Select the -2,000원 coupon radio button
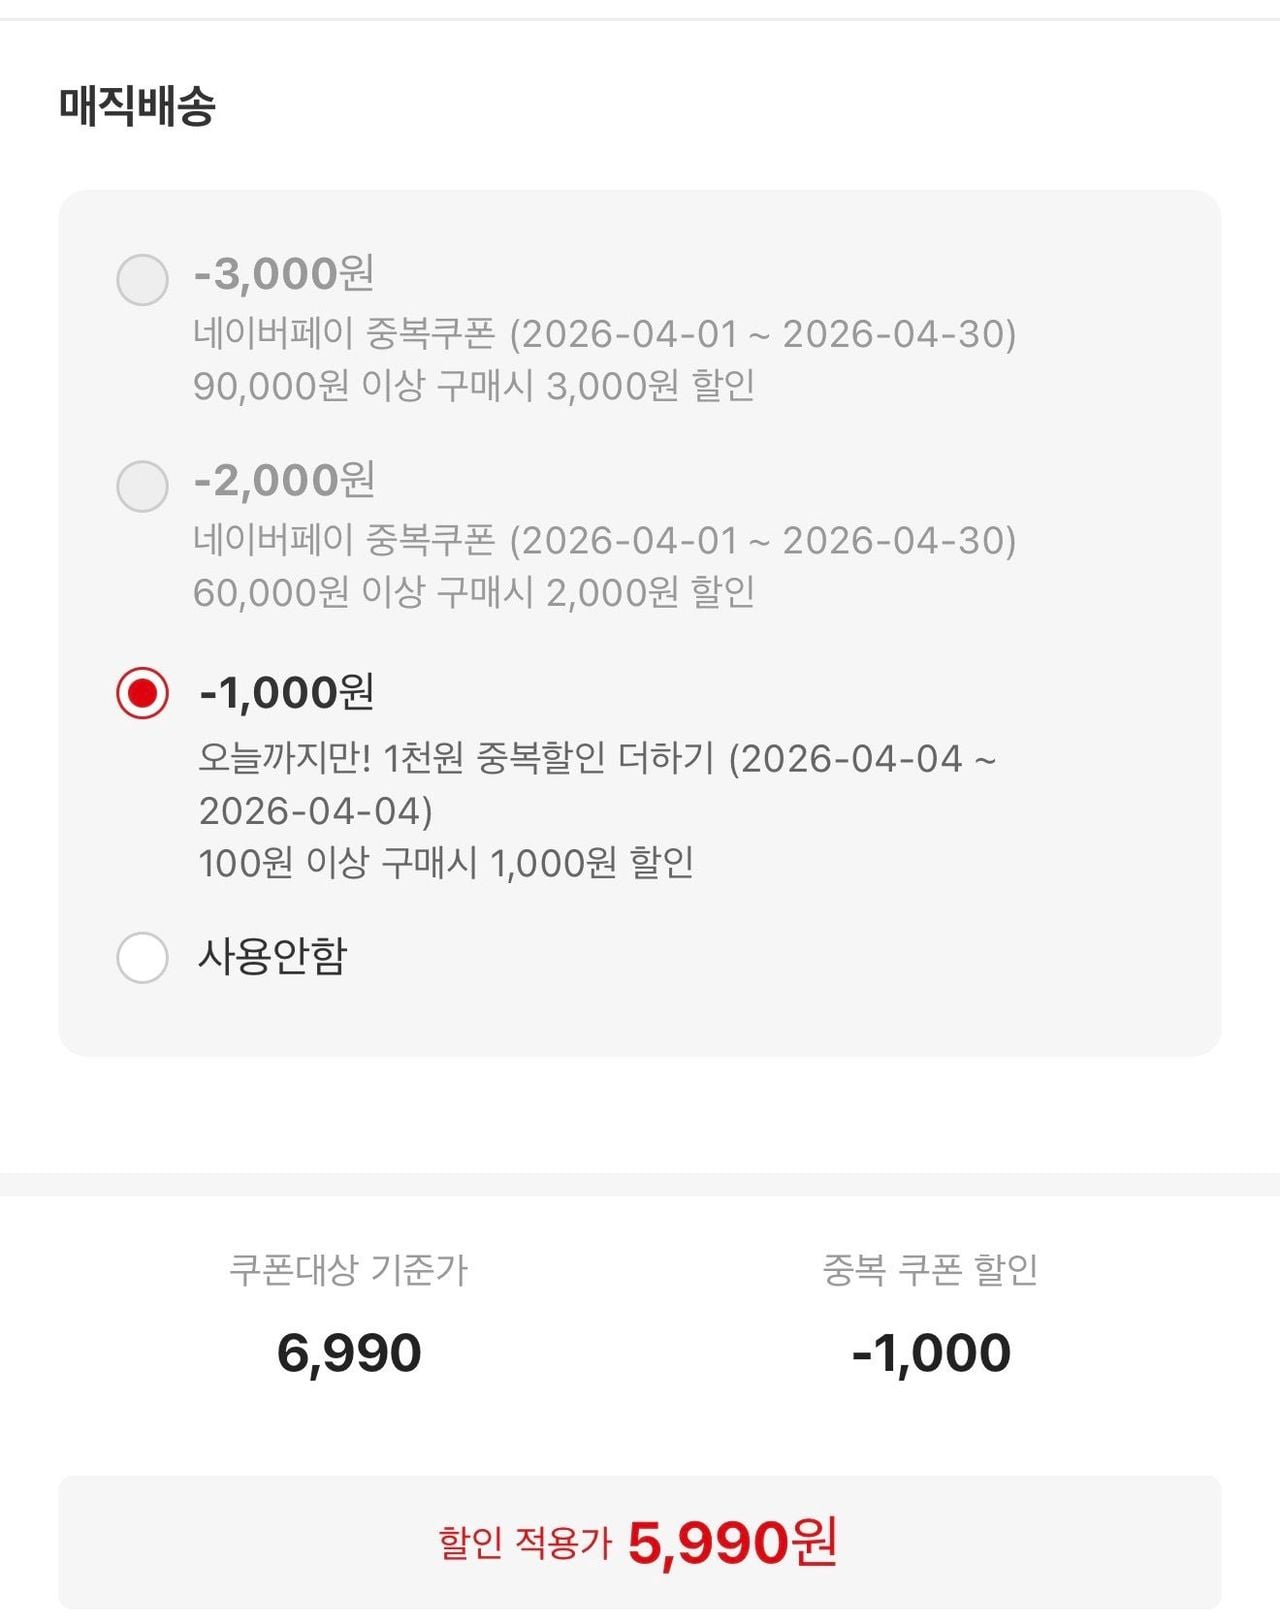This screenshot has width=1280, height=1616. tap(142, 486)
